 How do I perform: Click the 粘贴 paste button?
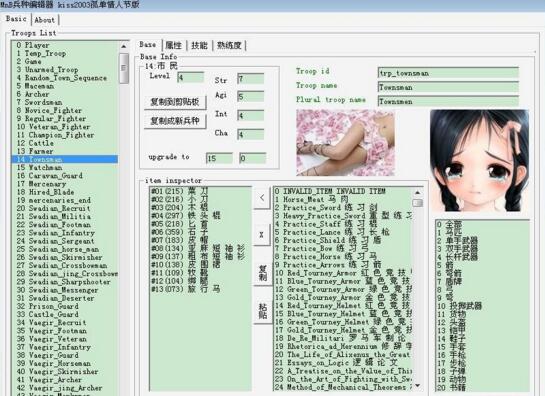coord(262,311)
